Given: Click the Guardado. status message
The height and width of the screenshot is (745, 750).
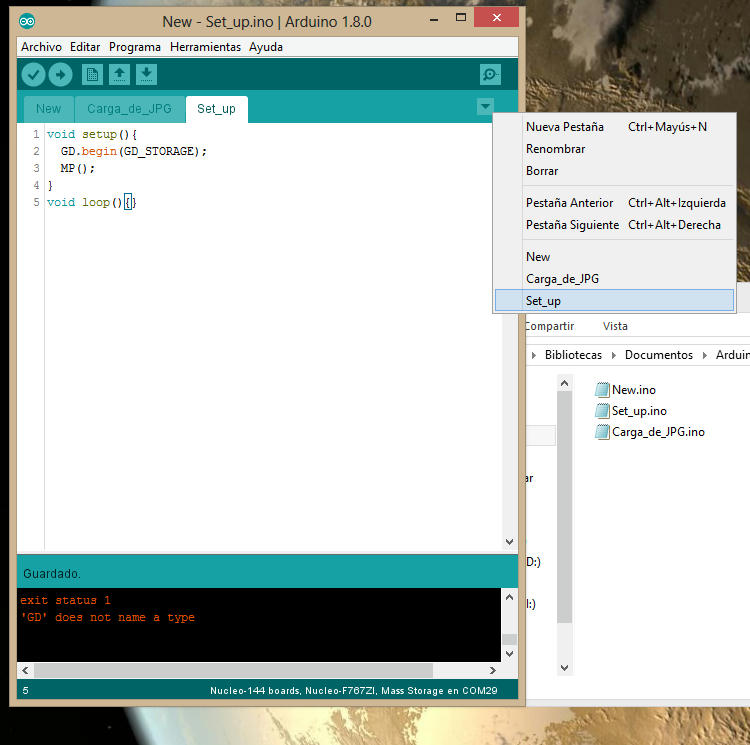Looking at the screenshot, I should point(52,573).
